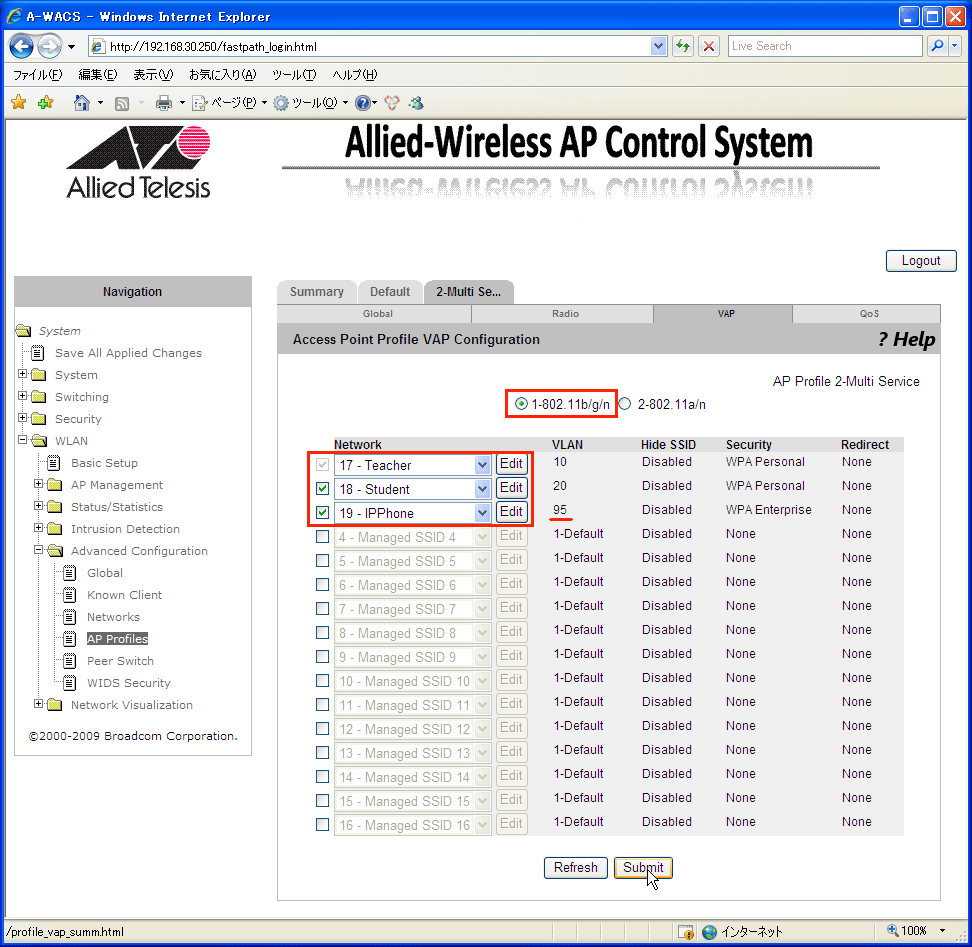This screenshot has height=947, width=972.
Task: Uncheck the 18 - Student VAP checkbox
Action: coord(322,488)
